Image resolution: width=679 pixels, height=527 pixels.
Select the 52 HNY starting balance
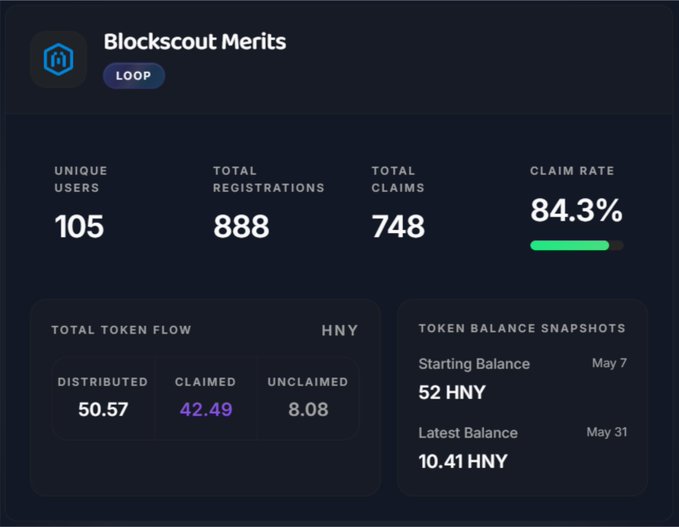click(x=452, y=393)
